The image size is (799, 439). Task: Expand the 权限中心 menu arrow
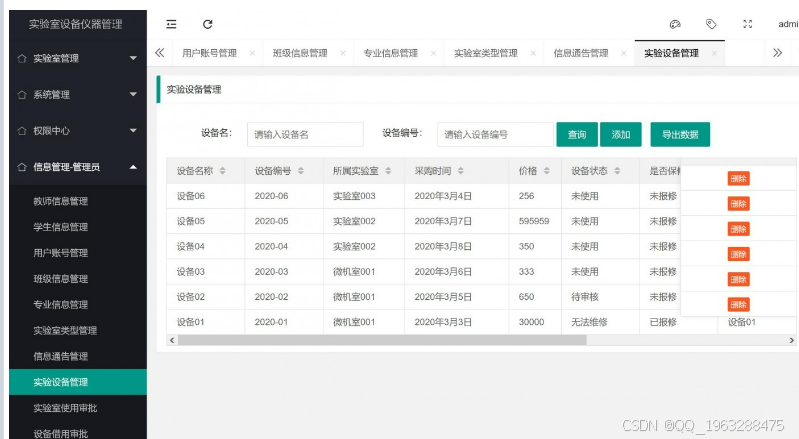click(133, 130)
